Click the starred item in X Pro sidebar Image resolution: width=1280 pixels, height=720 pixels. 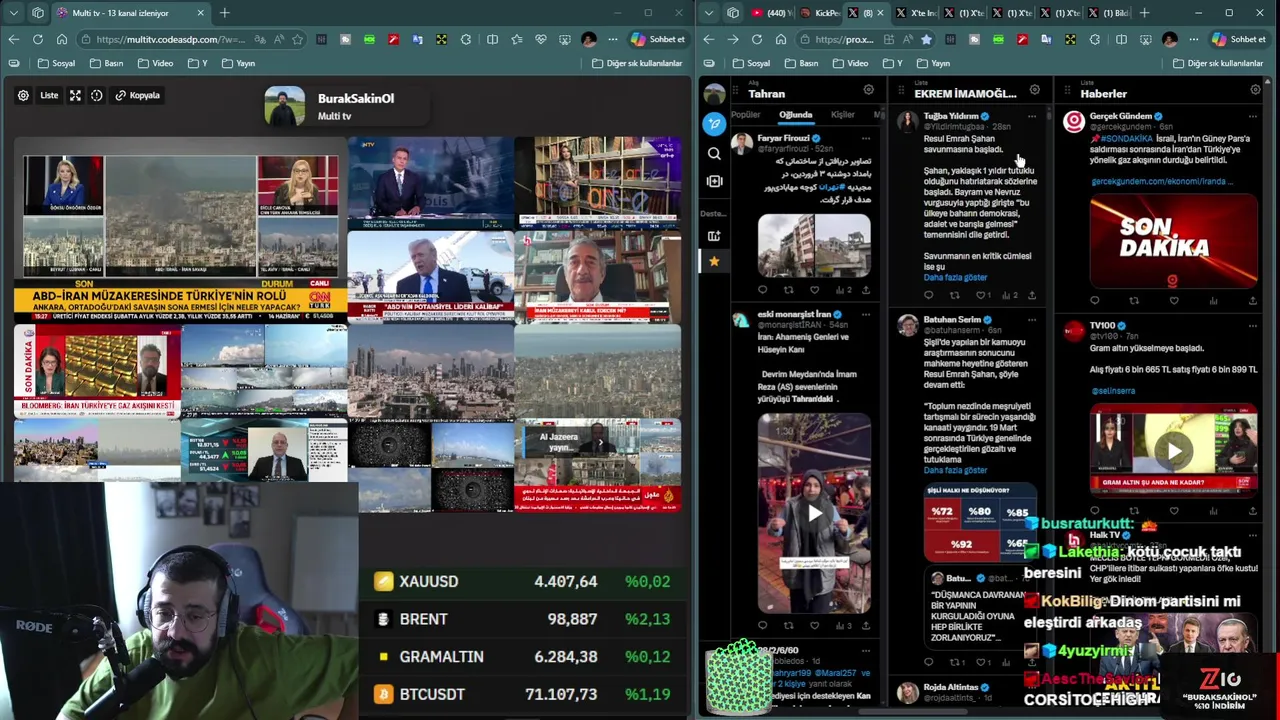click(714, 261)
